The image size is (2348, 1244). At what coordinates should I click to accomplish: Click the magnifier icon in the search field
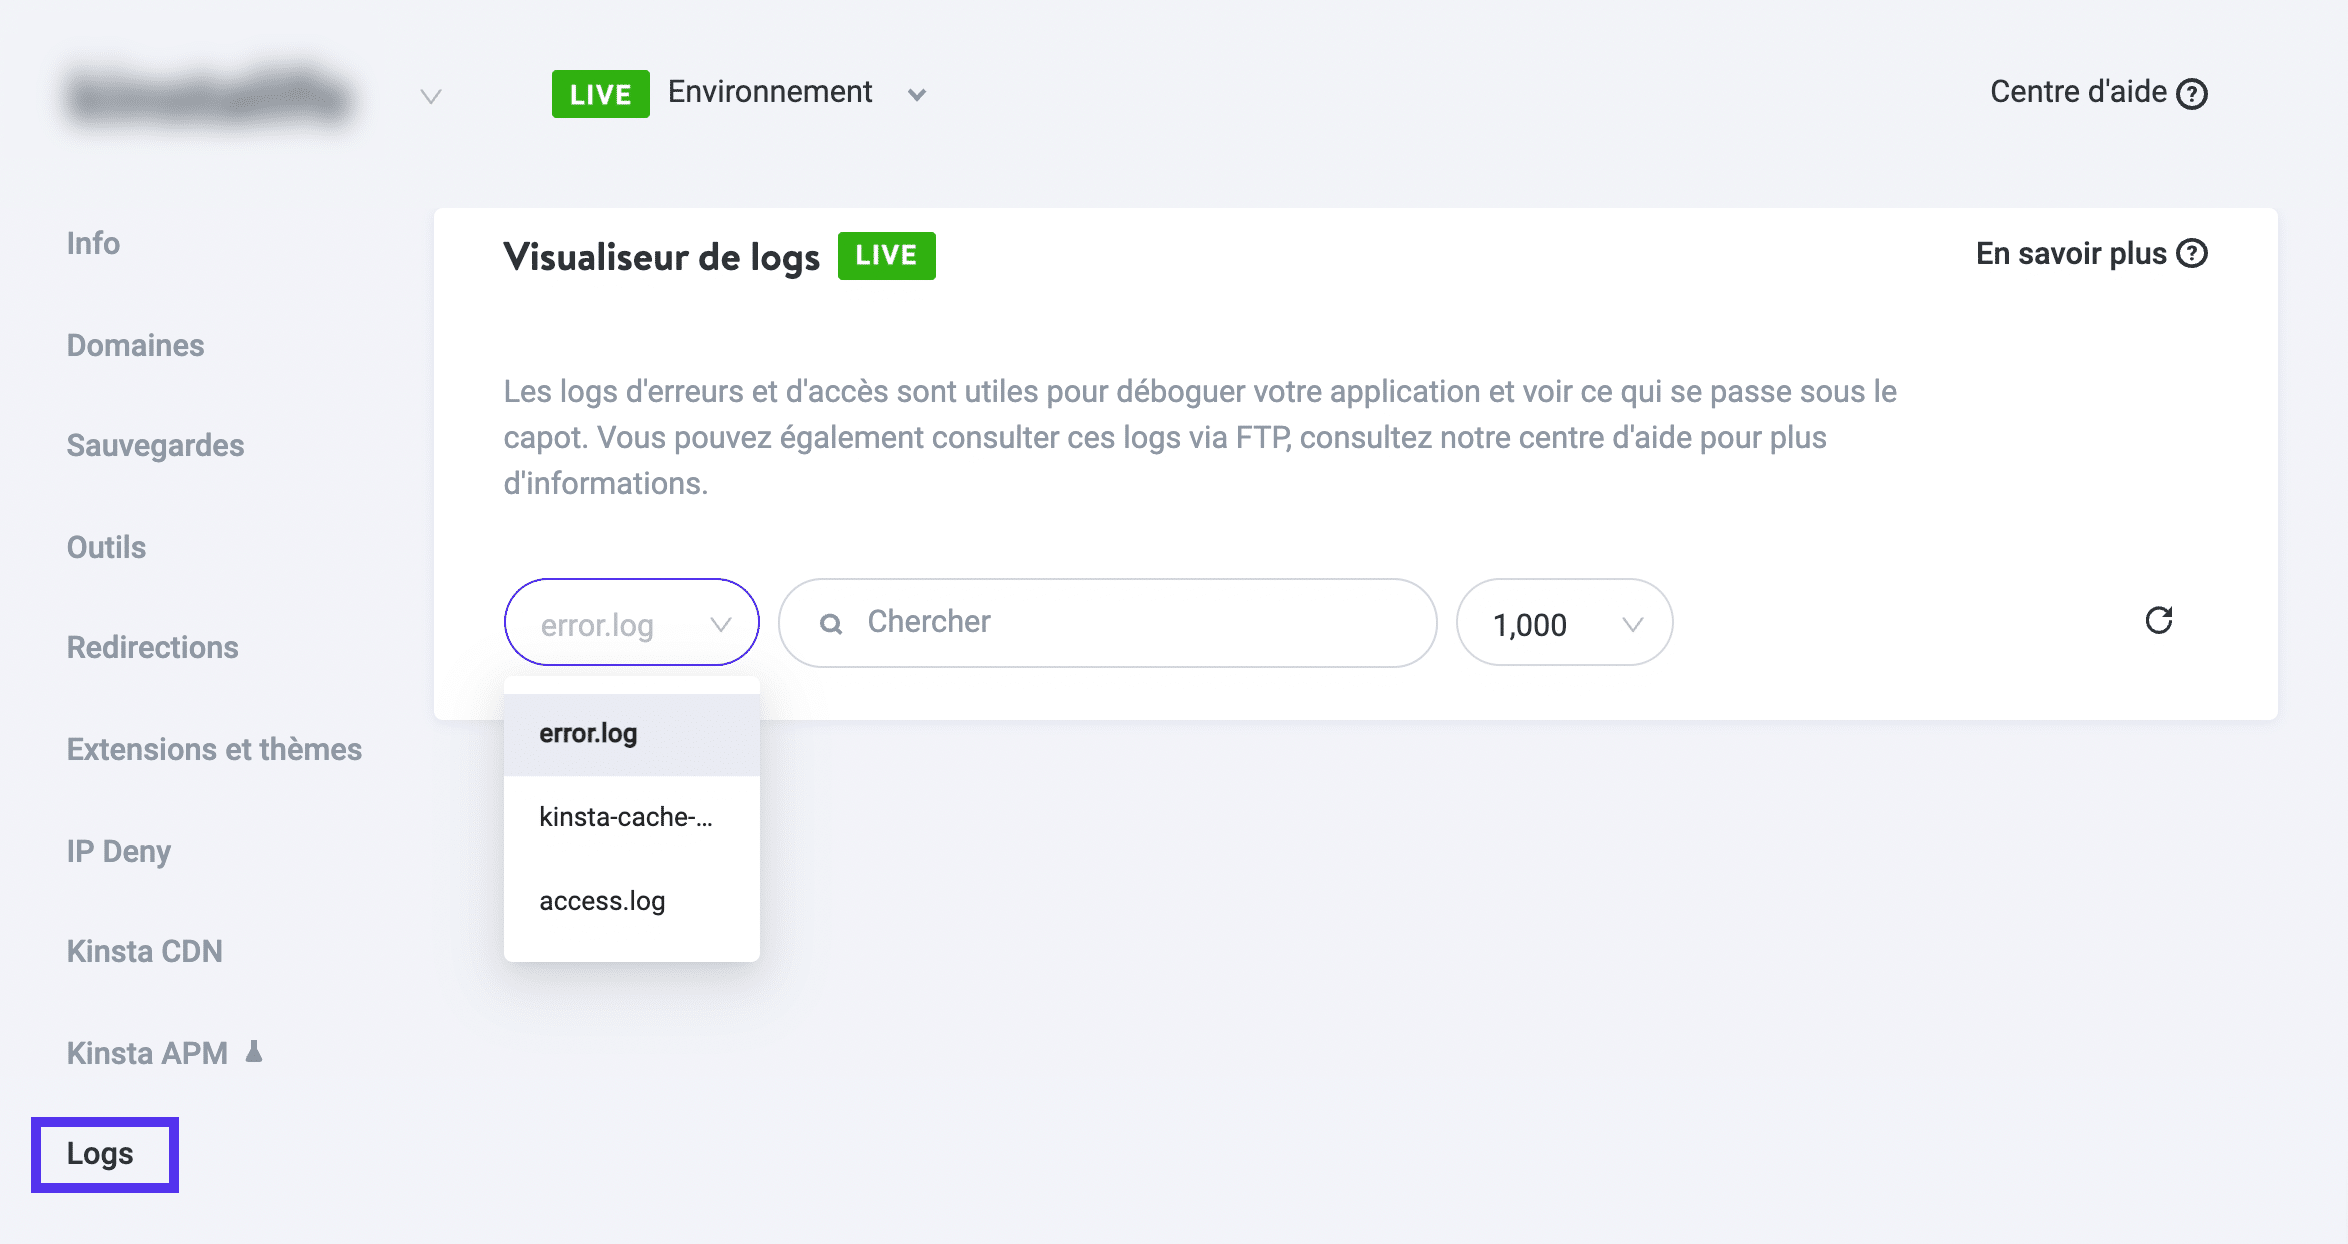832,623
